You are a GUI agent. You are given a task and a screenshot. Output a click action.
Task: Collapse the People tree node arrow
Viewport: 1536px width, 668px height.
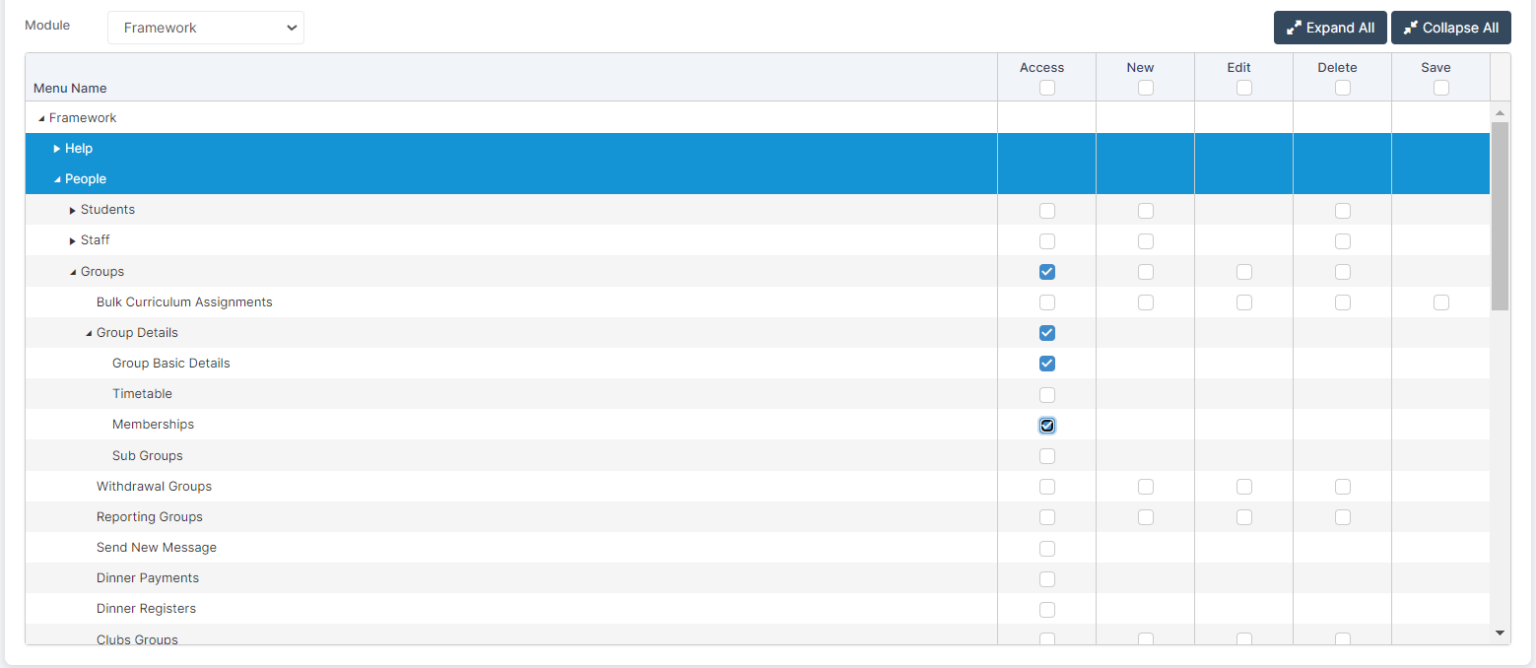click(x=57, y=180)
